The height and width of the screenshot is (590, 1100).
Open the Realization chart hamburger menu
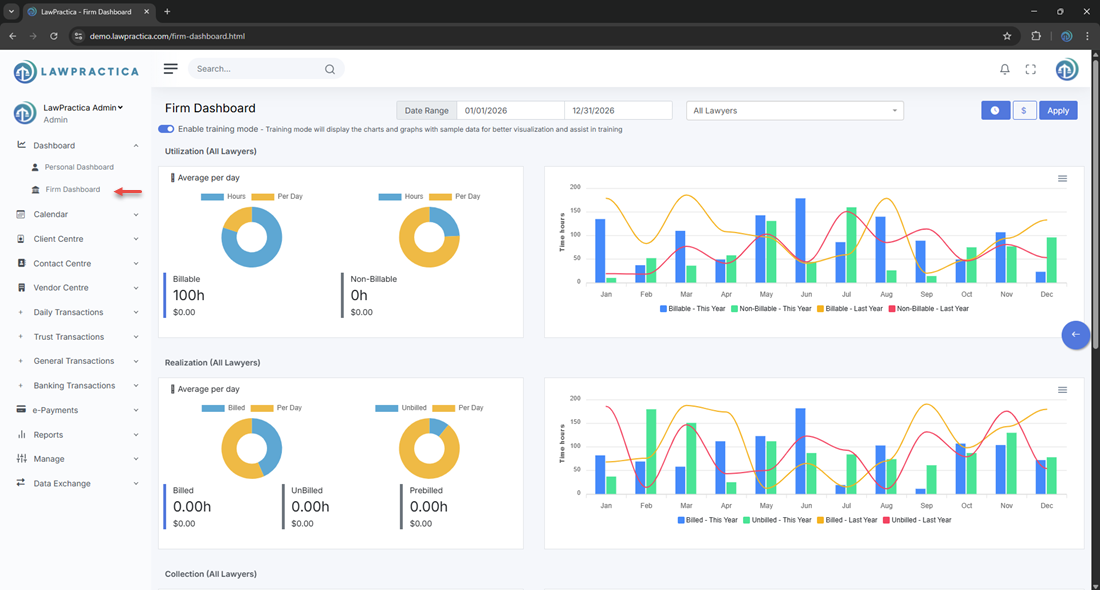click(1062, 390)
